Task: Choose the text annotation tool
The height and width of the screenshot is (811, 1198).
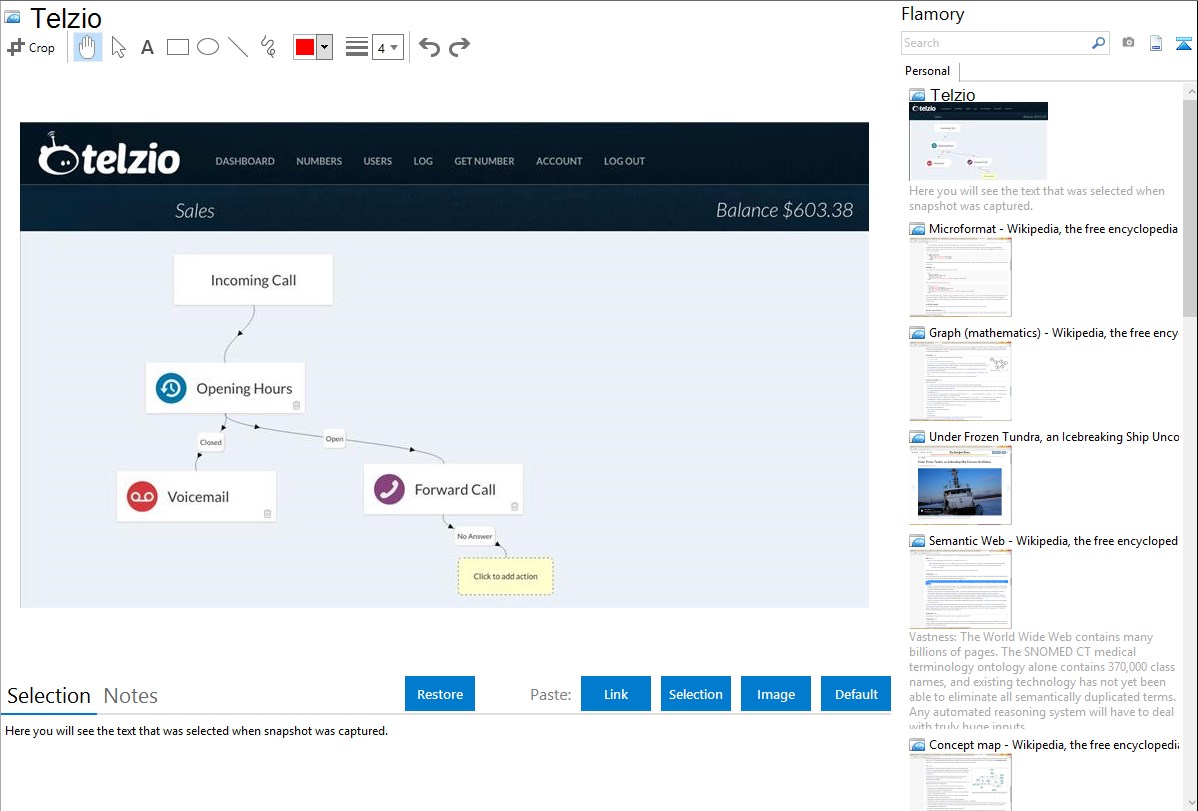Action: tap(147, 47)
